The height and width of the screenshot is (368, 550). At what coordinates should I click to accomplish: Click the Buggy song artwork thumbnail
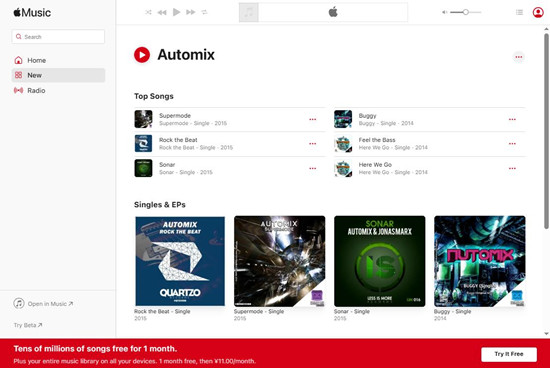[343, 119]
